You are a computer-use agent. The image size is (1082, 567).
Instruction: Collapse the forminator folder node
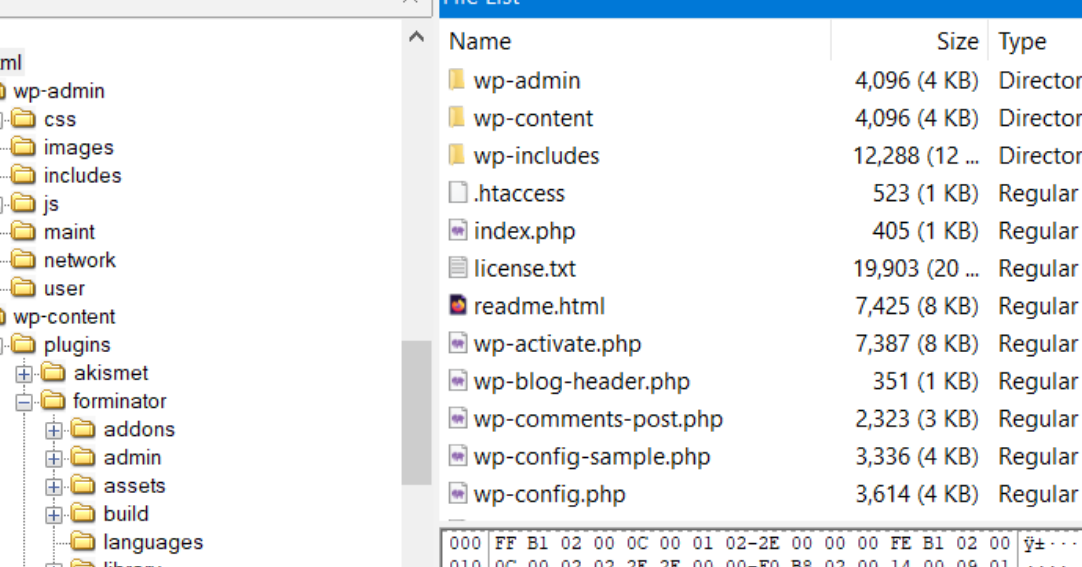pos(24,402)
